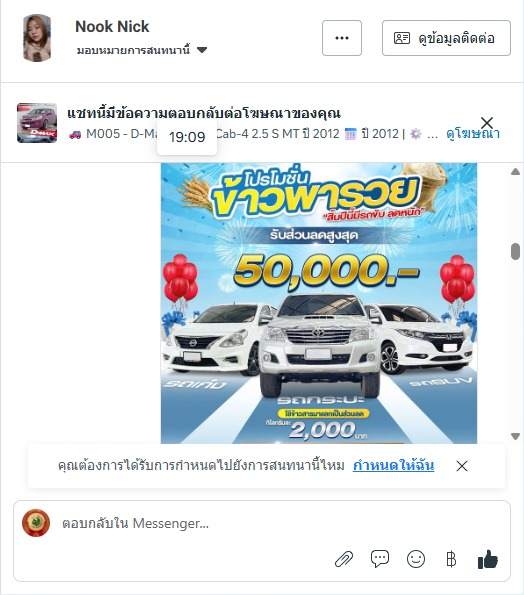Expand the assign conversation dropdown arrow

202,50
